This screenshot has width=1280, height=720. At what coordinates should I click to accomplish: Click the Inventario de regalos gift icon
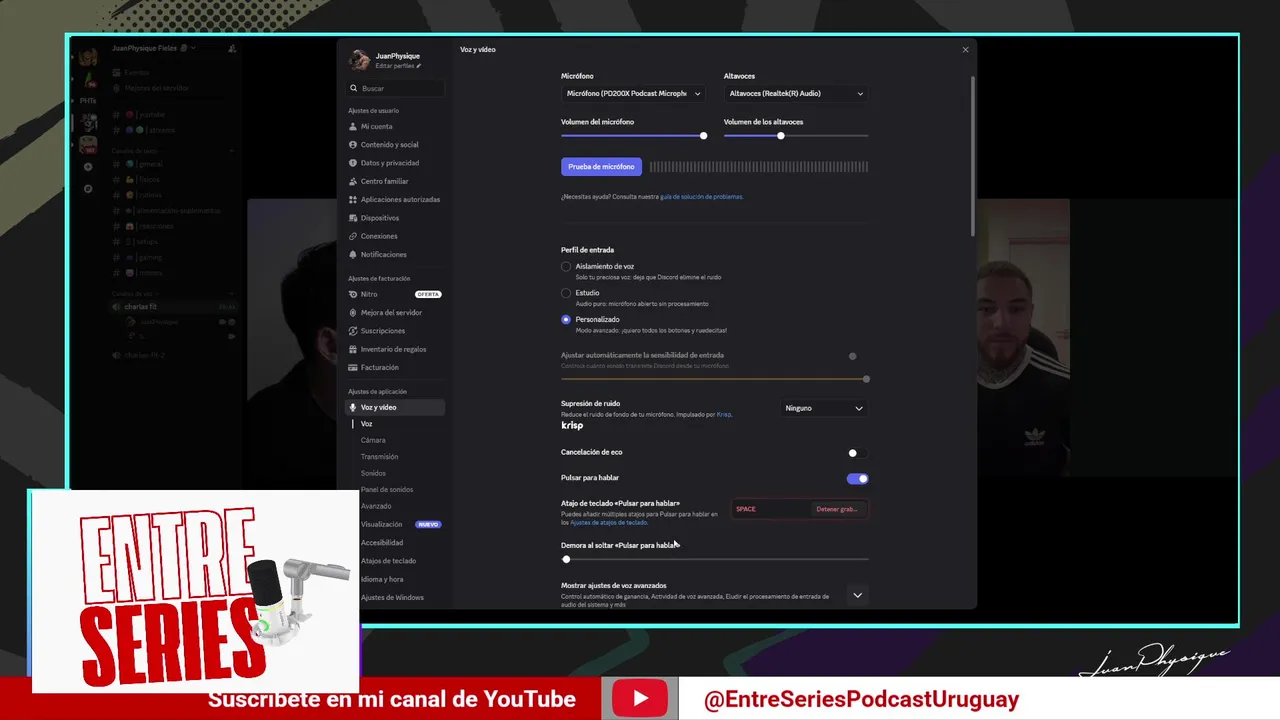coord(353,349)
